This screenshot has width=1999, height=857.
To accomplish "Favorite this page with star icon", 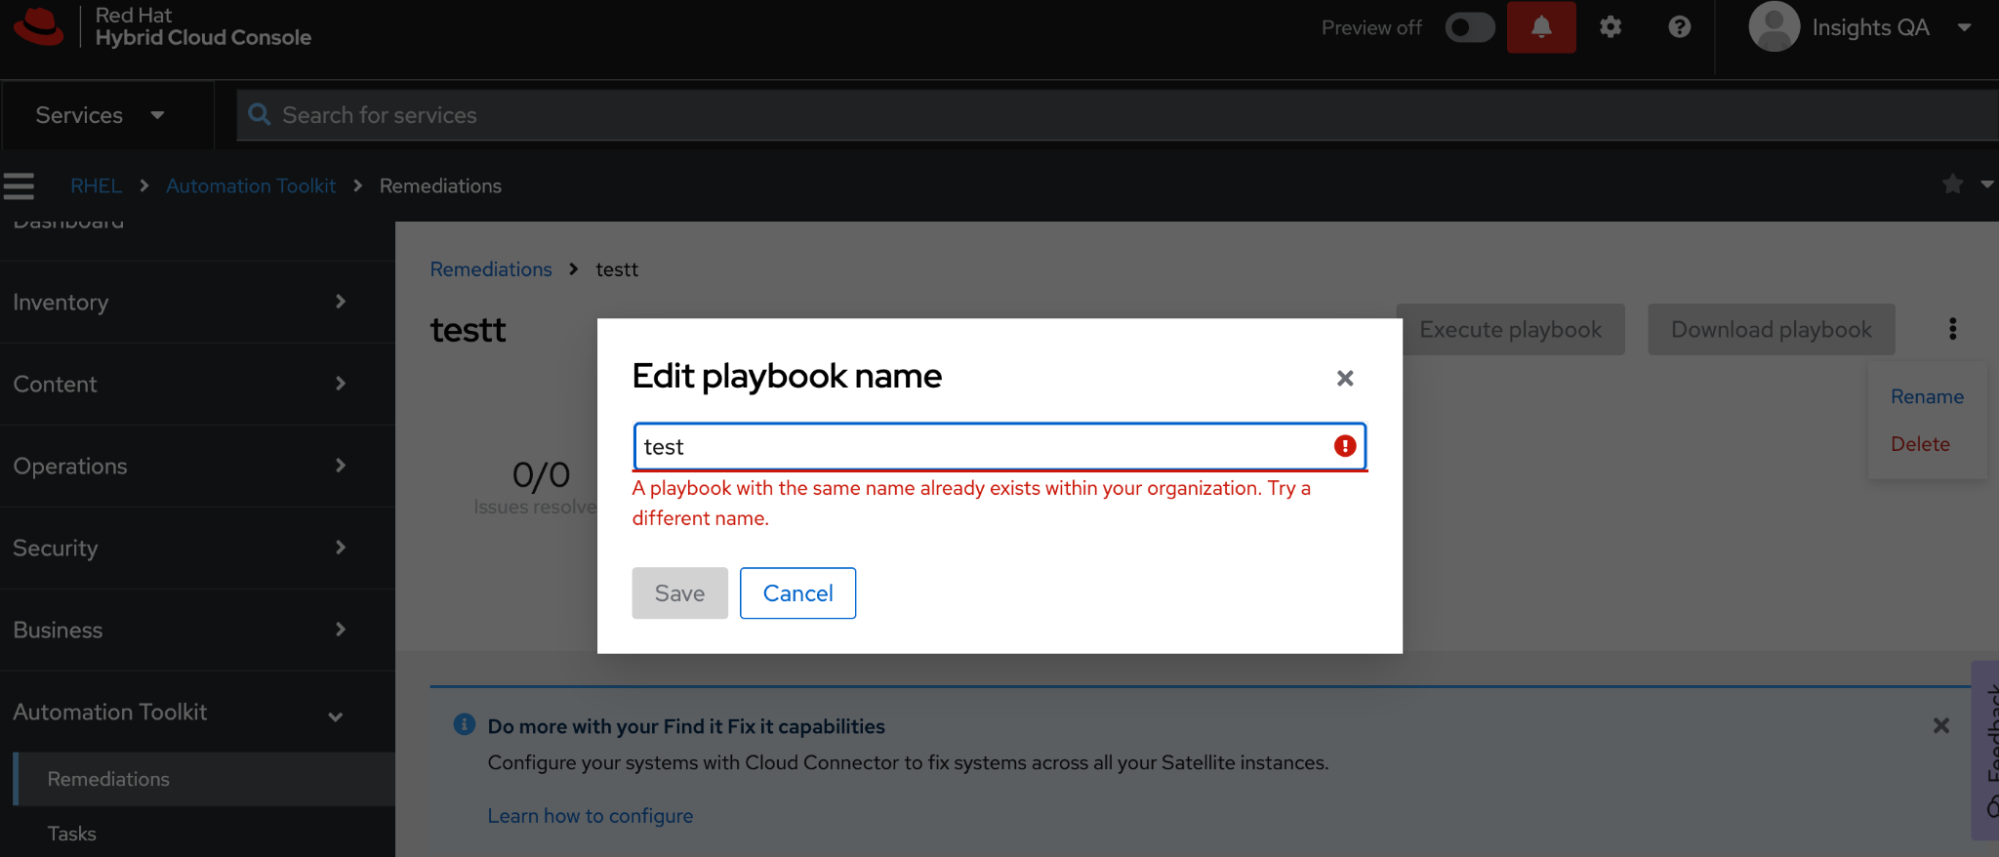I will click(1952, 184).
